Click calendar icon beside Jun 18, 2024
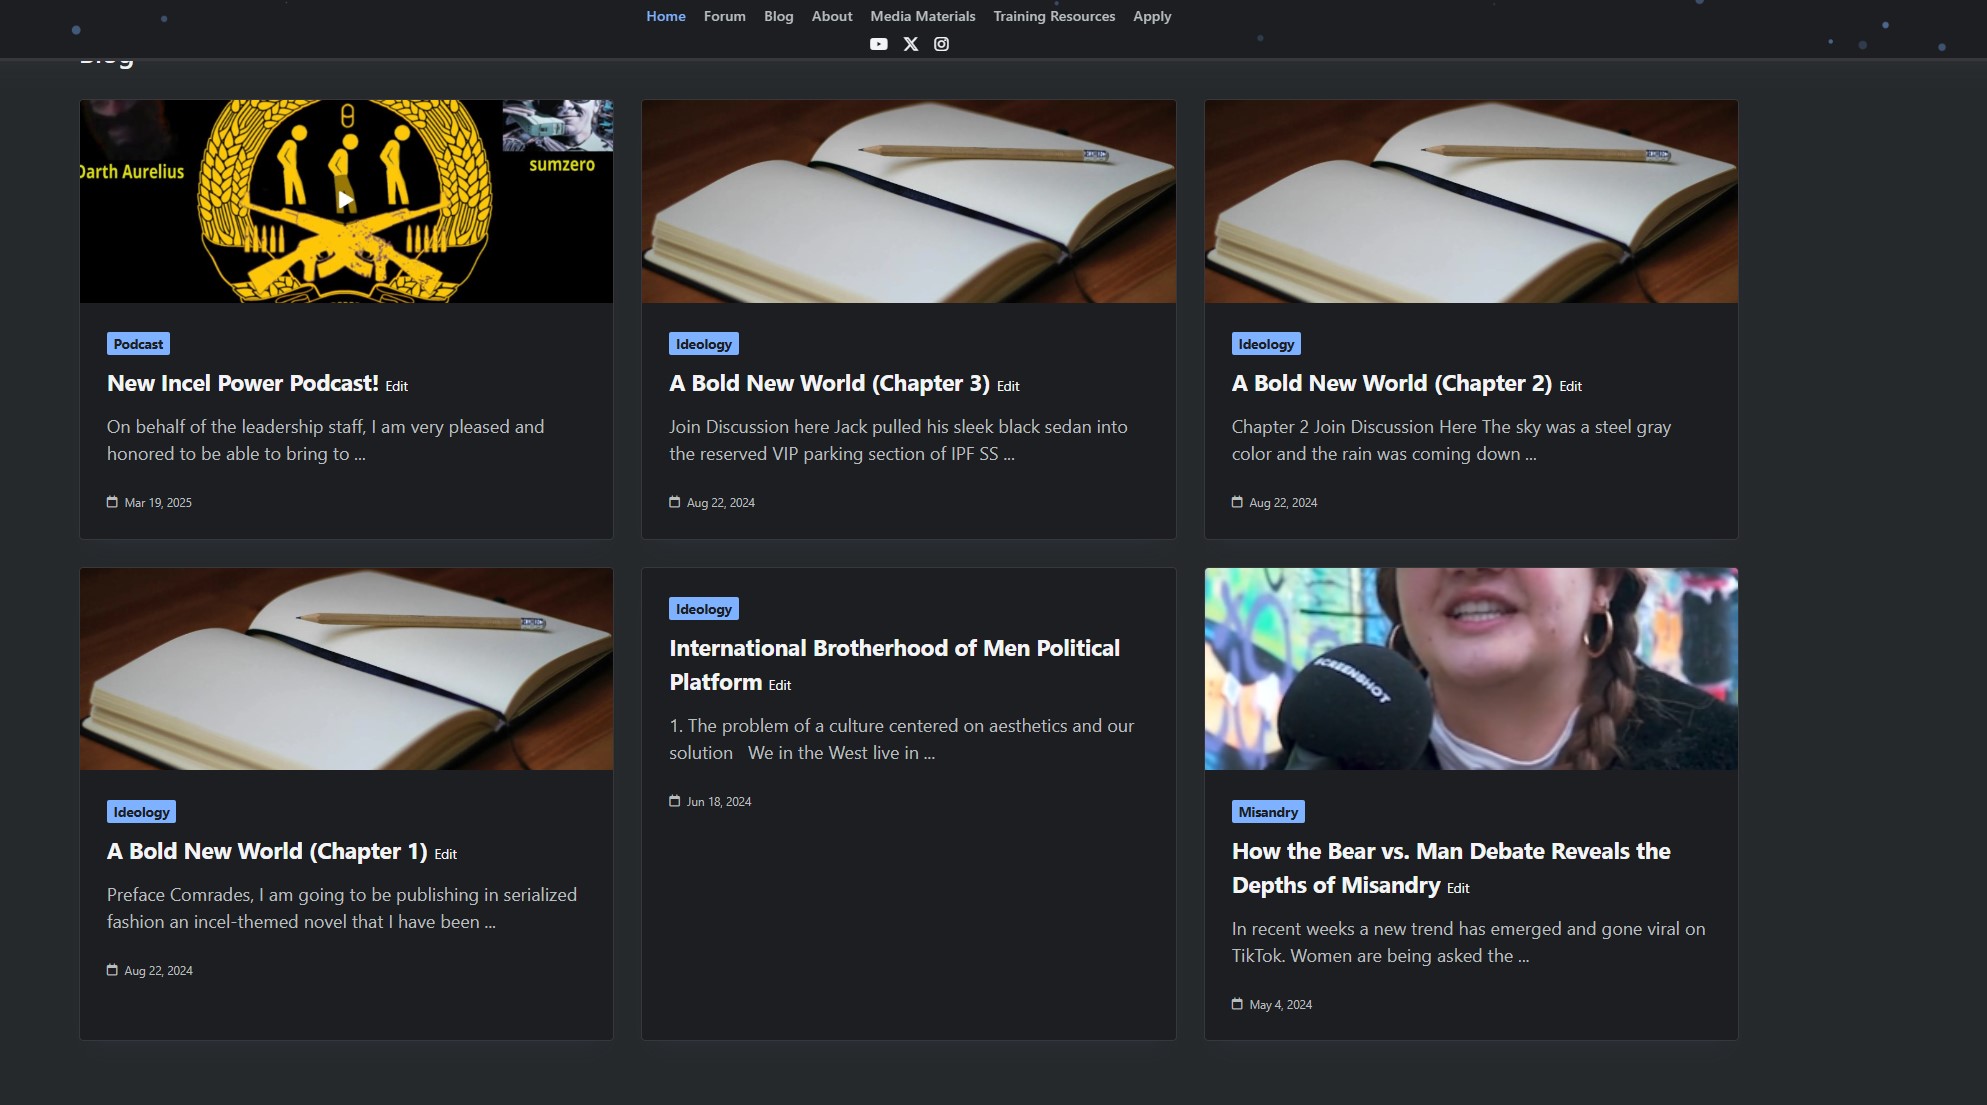This screenshot has height=1105, width=1987. [674, 801]
